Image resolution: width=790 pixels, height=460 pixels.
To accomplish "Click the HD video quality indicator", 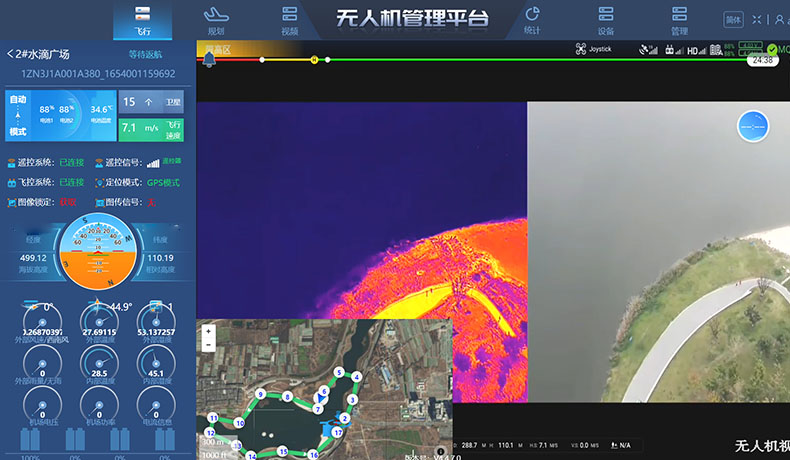I will [x=691, y=50].
